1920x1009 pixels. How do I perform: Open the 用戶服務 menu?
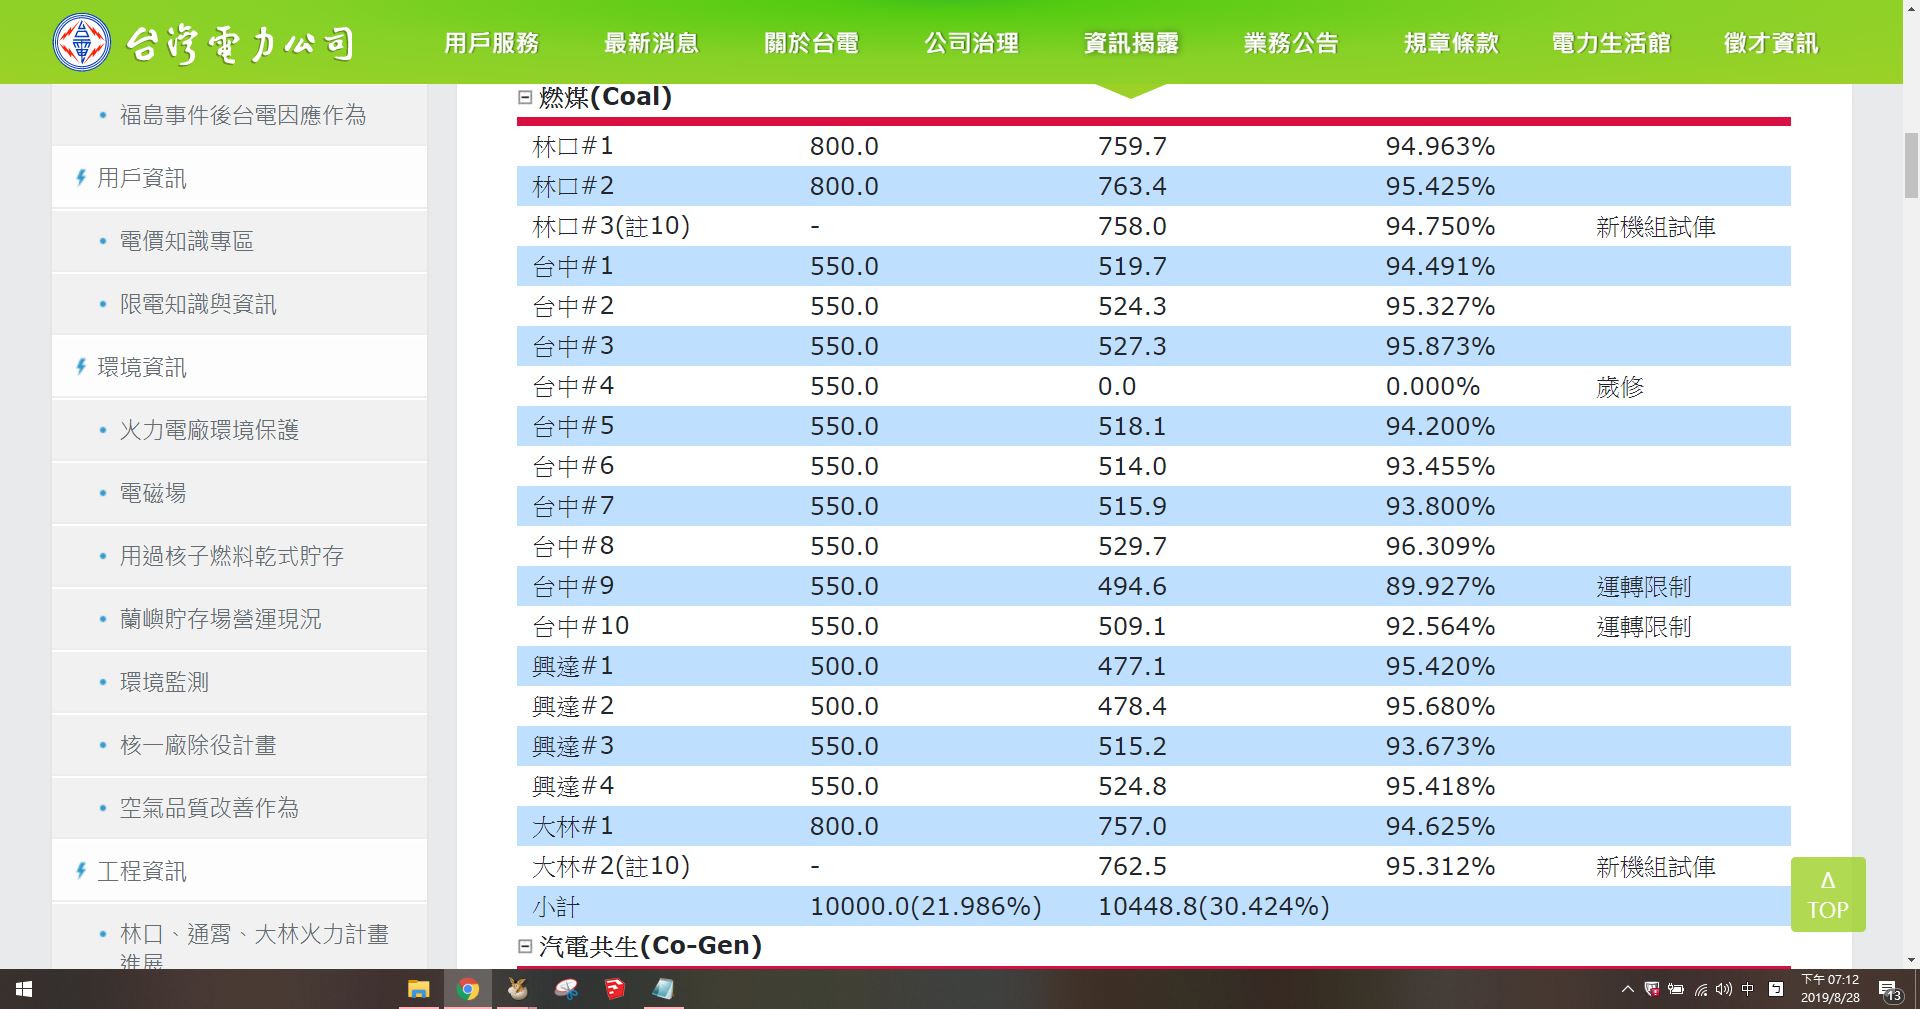491,43
